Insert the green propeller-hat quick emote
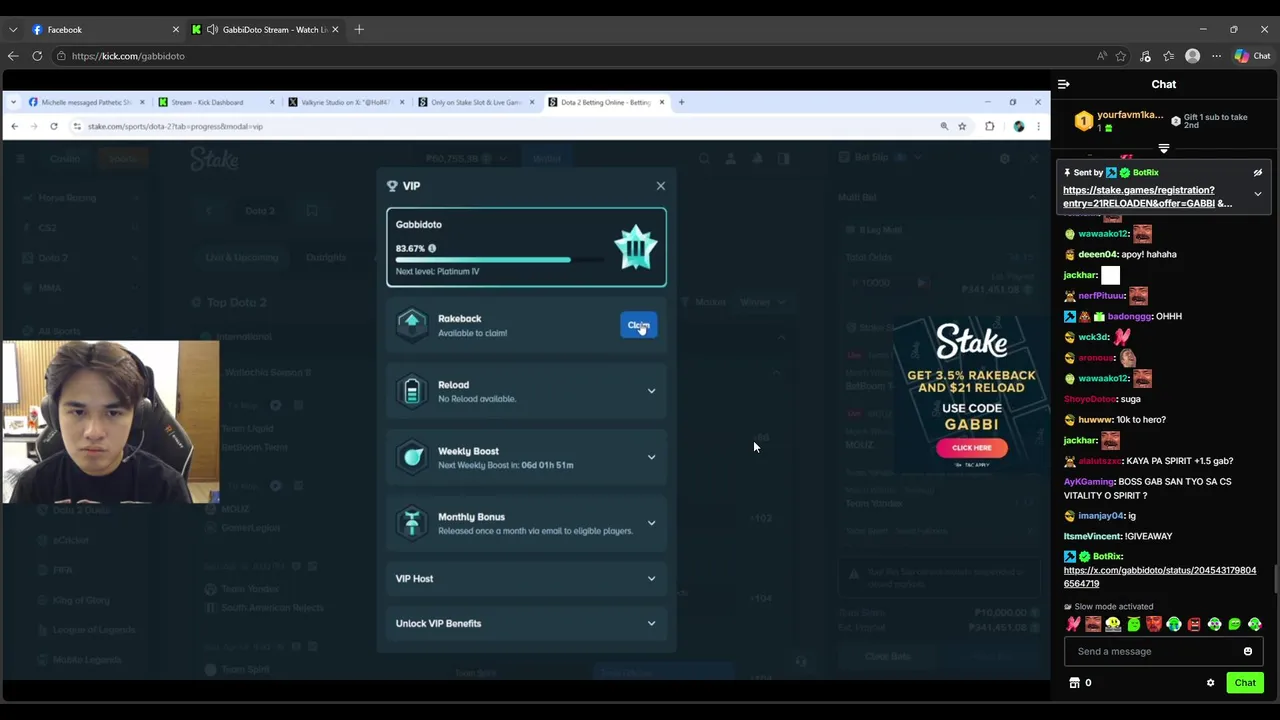 (1133, 625)
